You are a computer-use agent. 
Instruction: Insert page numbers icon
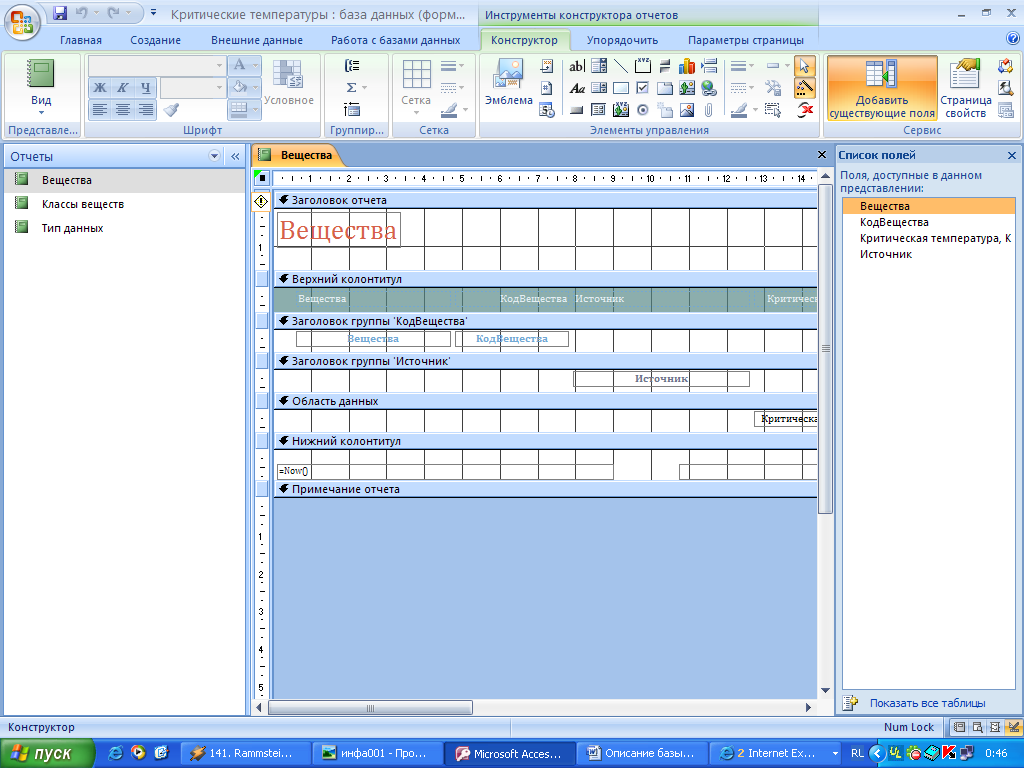click(547, 88)
